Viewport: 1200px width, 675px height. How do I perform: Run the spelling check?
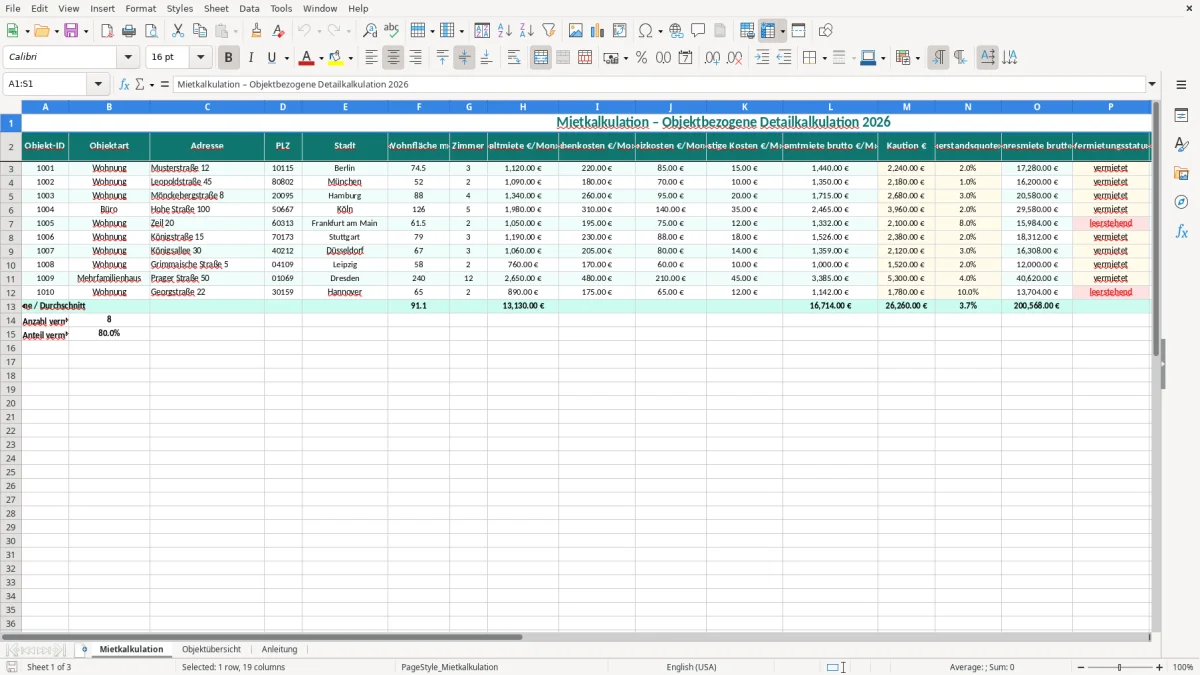coord(392,31)
